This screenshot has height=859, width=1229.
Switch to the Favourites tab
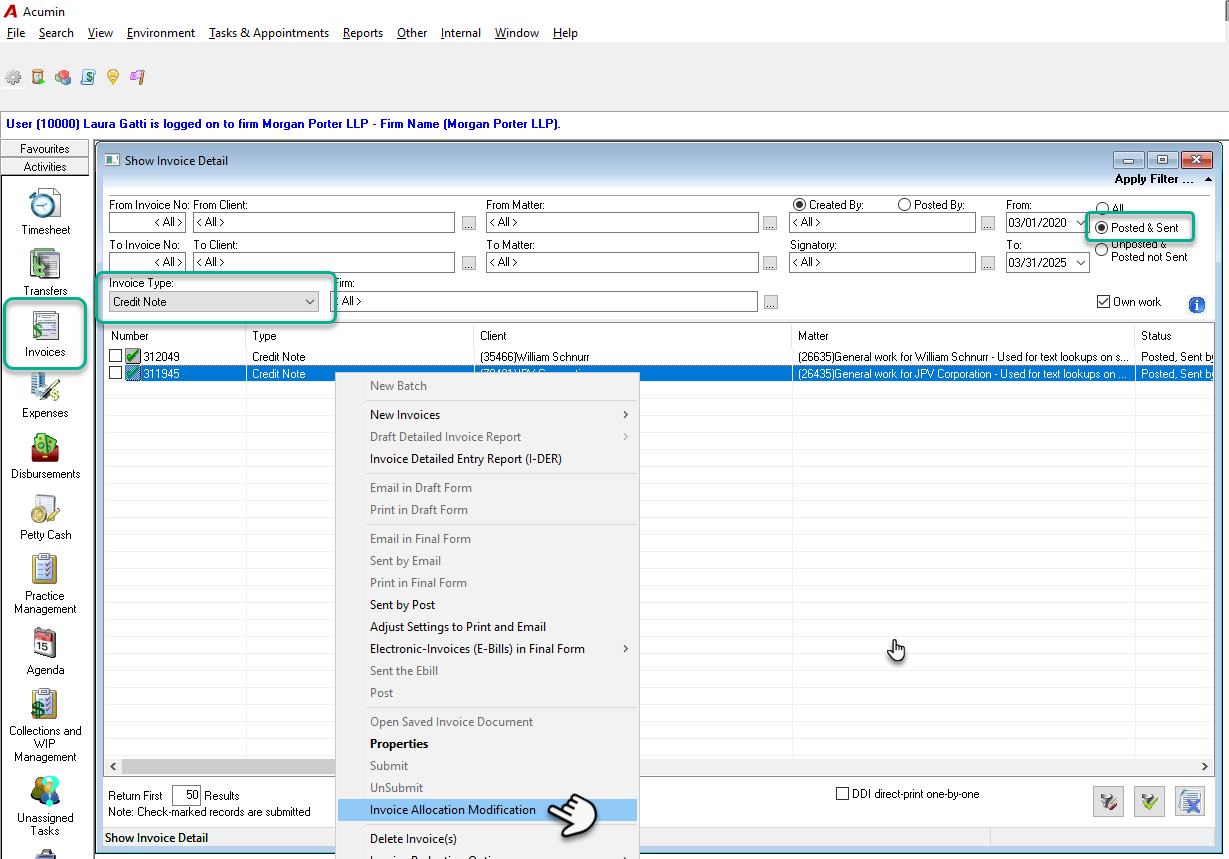point(45,149)
